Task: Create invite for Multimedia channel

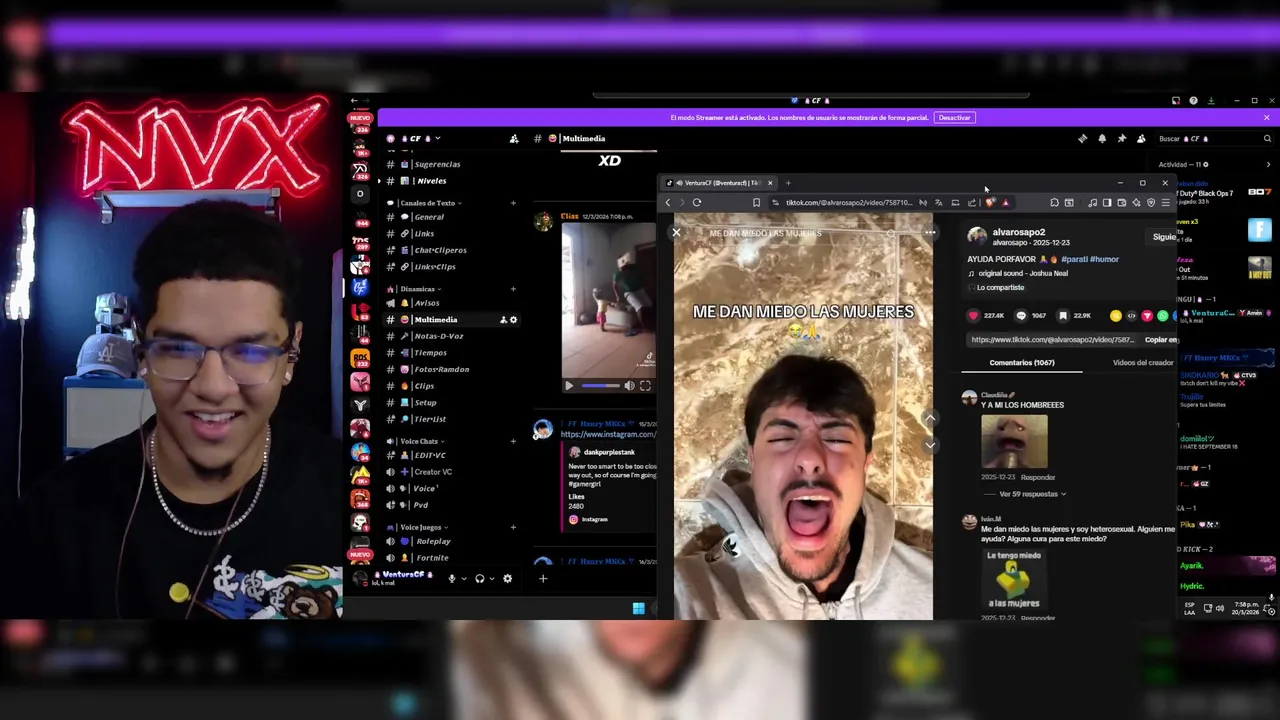Action: tap(503, 320)
